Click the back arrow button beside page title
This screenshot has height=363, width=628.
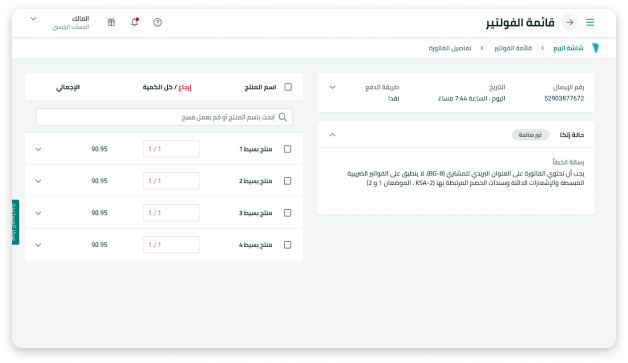click(570, 22)
